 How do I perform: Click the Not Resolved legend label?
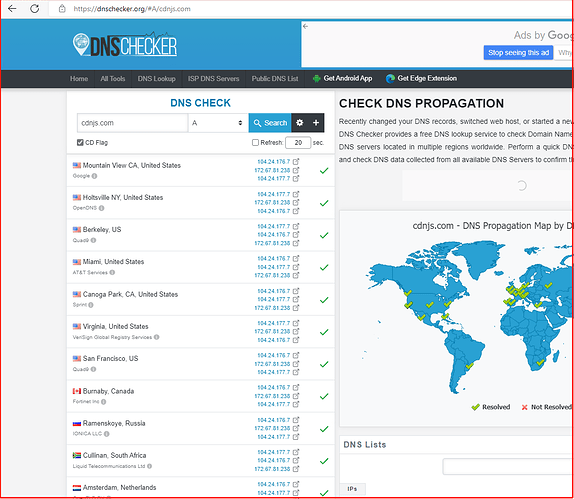pyautogui.click(x=551, y=407)
